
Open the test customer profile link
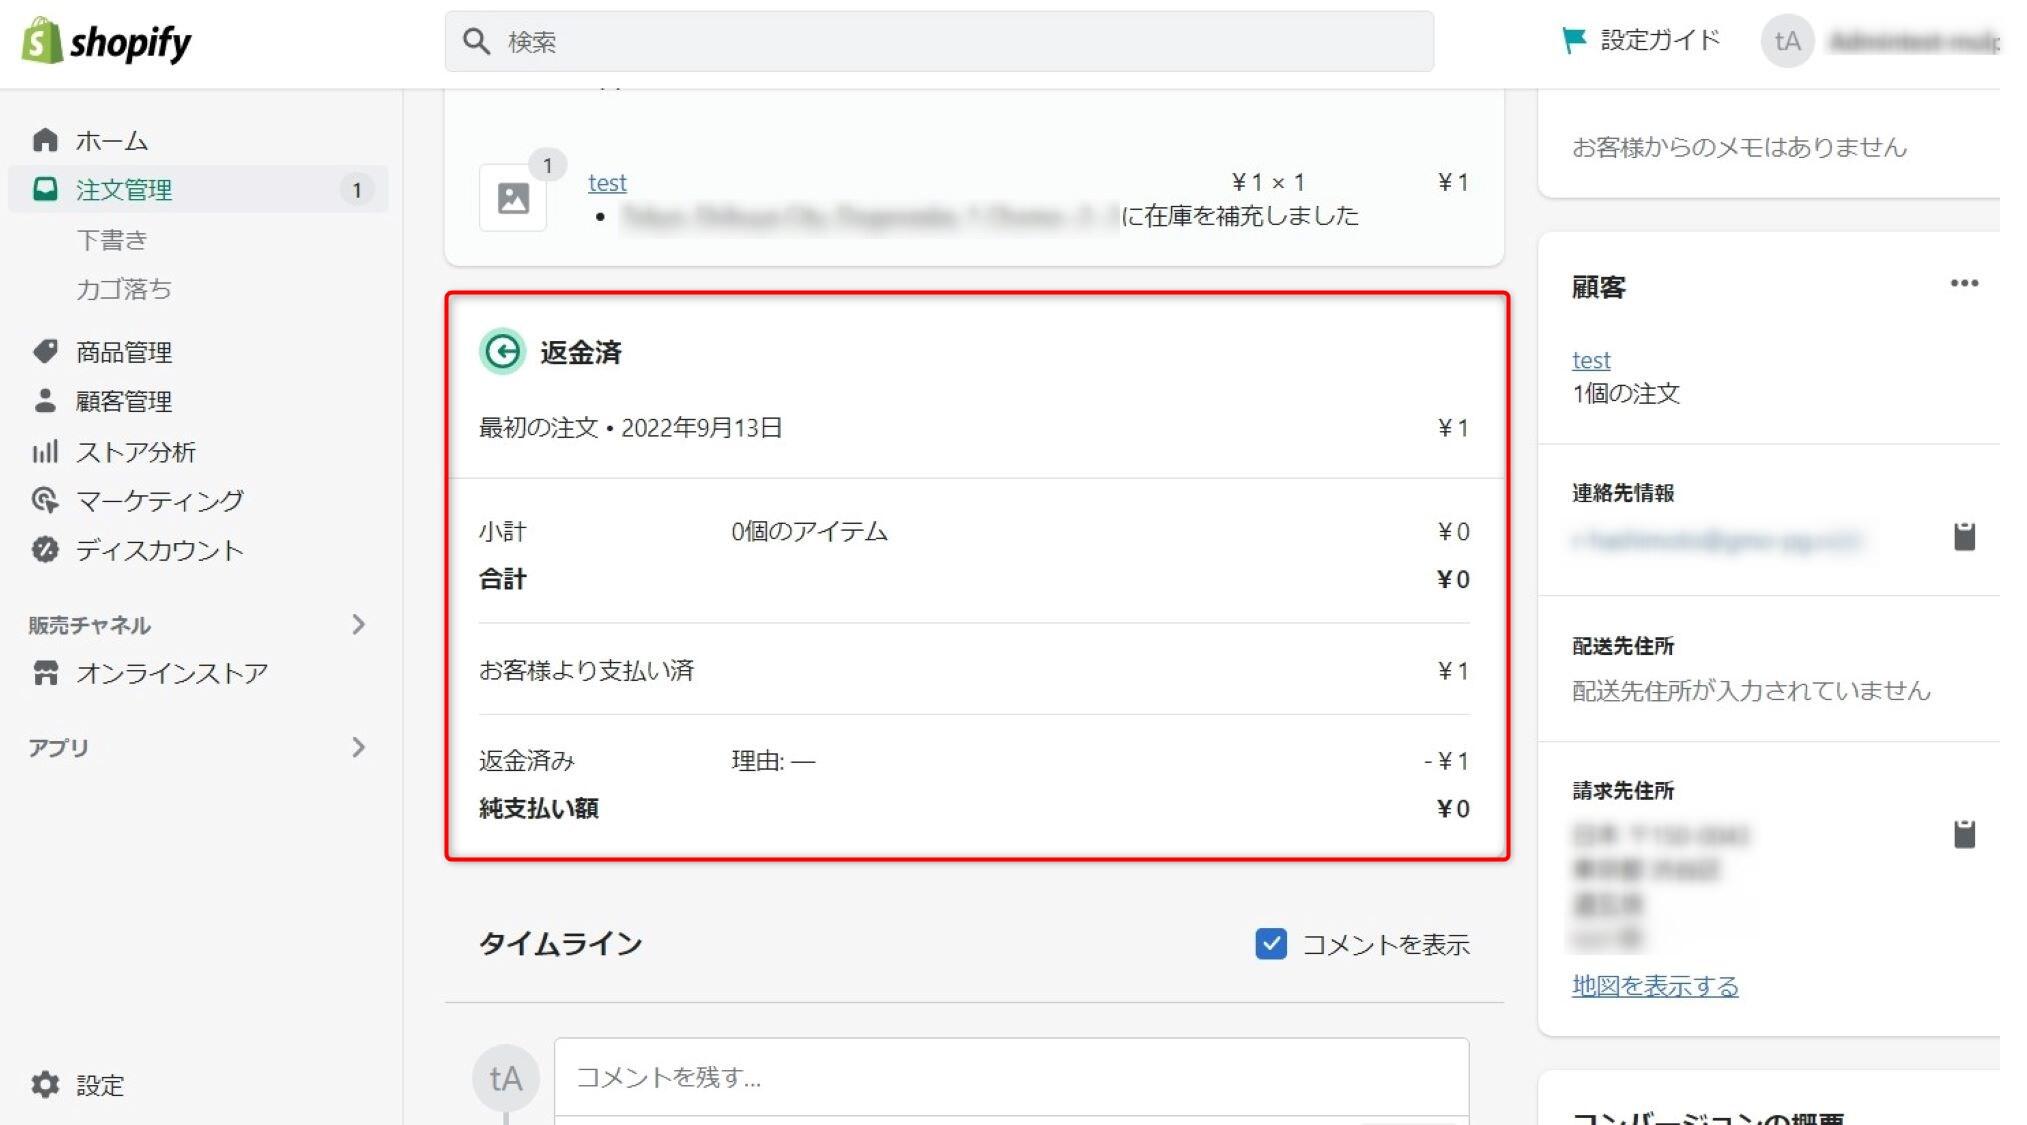click(1590, 360)
